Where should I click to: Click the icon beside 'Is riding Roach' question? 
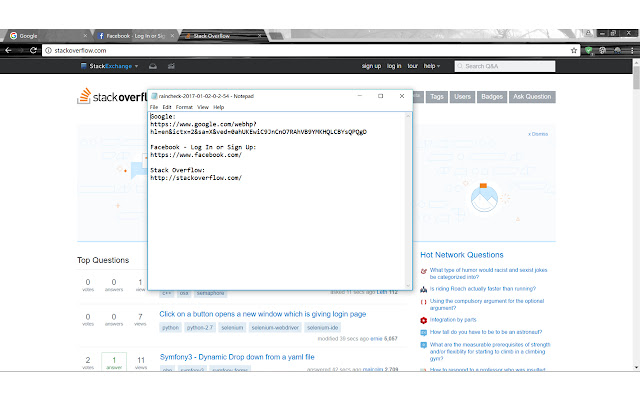424,289
